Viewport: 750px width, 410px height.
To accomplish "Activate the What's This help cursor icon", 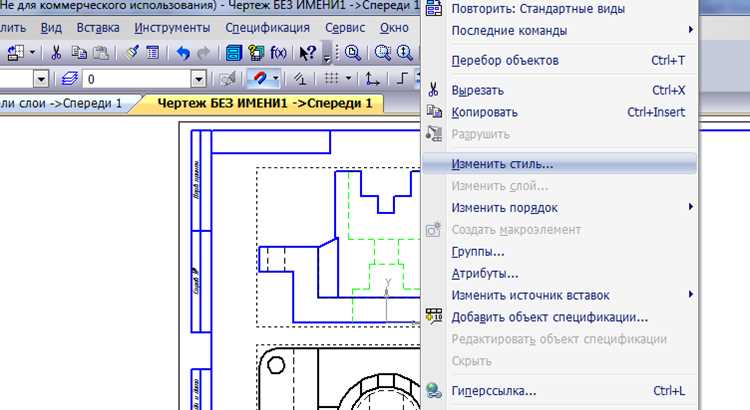I will [x=307, y=53].
